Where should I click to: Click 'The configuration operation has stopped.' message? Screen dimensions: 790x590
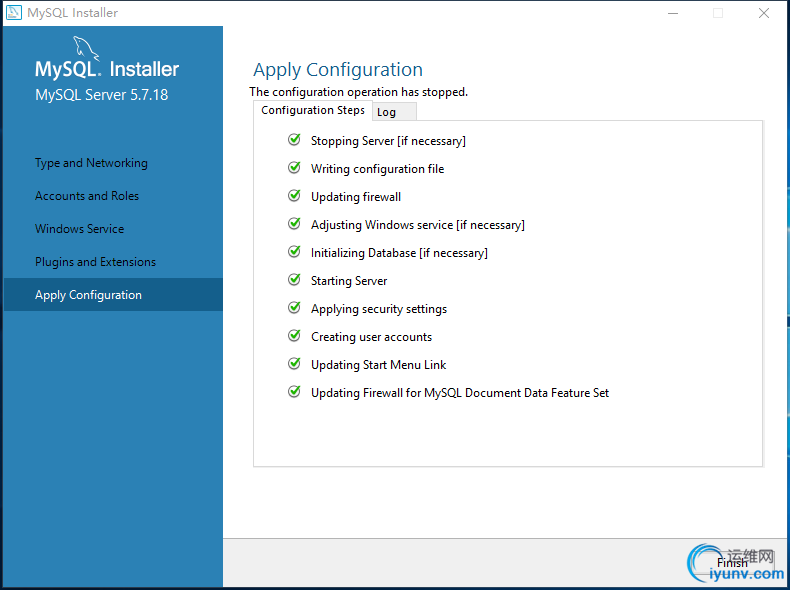[x=358, y=92]
